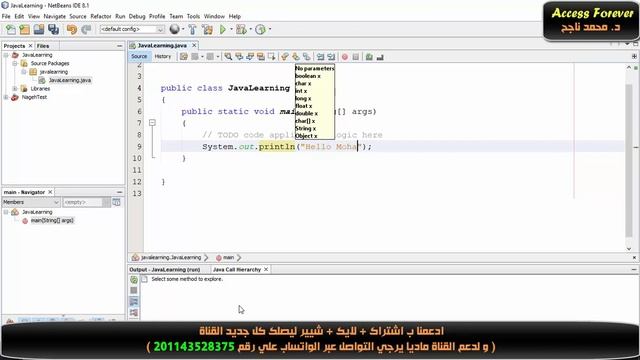
Task: Click the Uncomment icon in editor toolbar
Action: point(380,57)
